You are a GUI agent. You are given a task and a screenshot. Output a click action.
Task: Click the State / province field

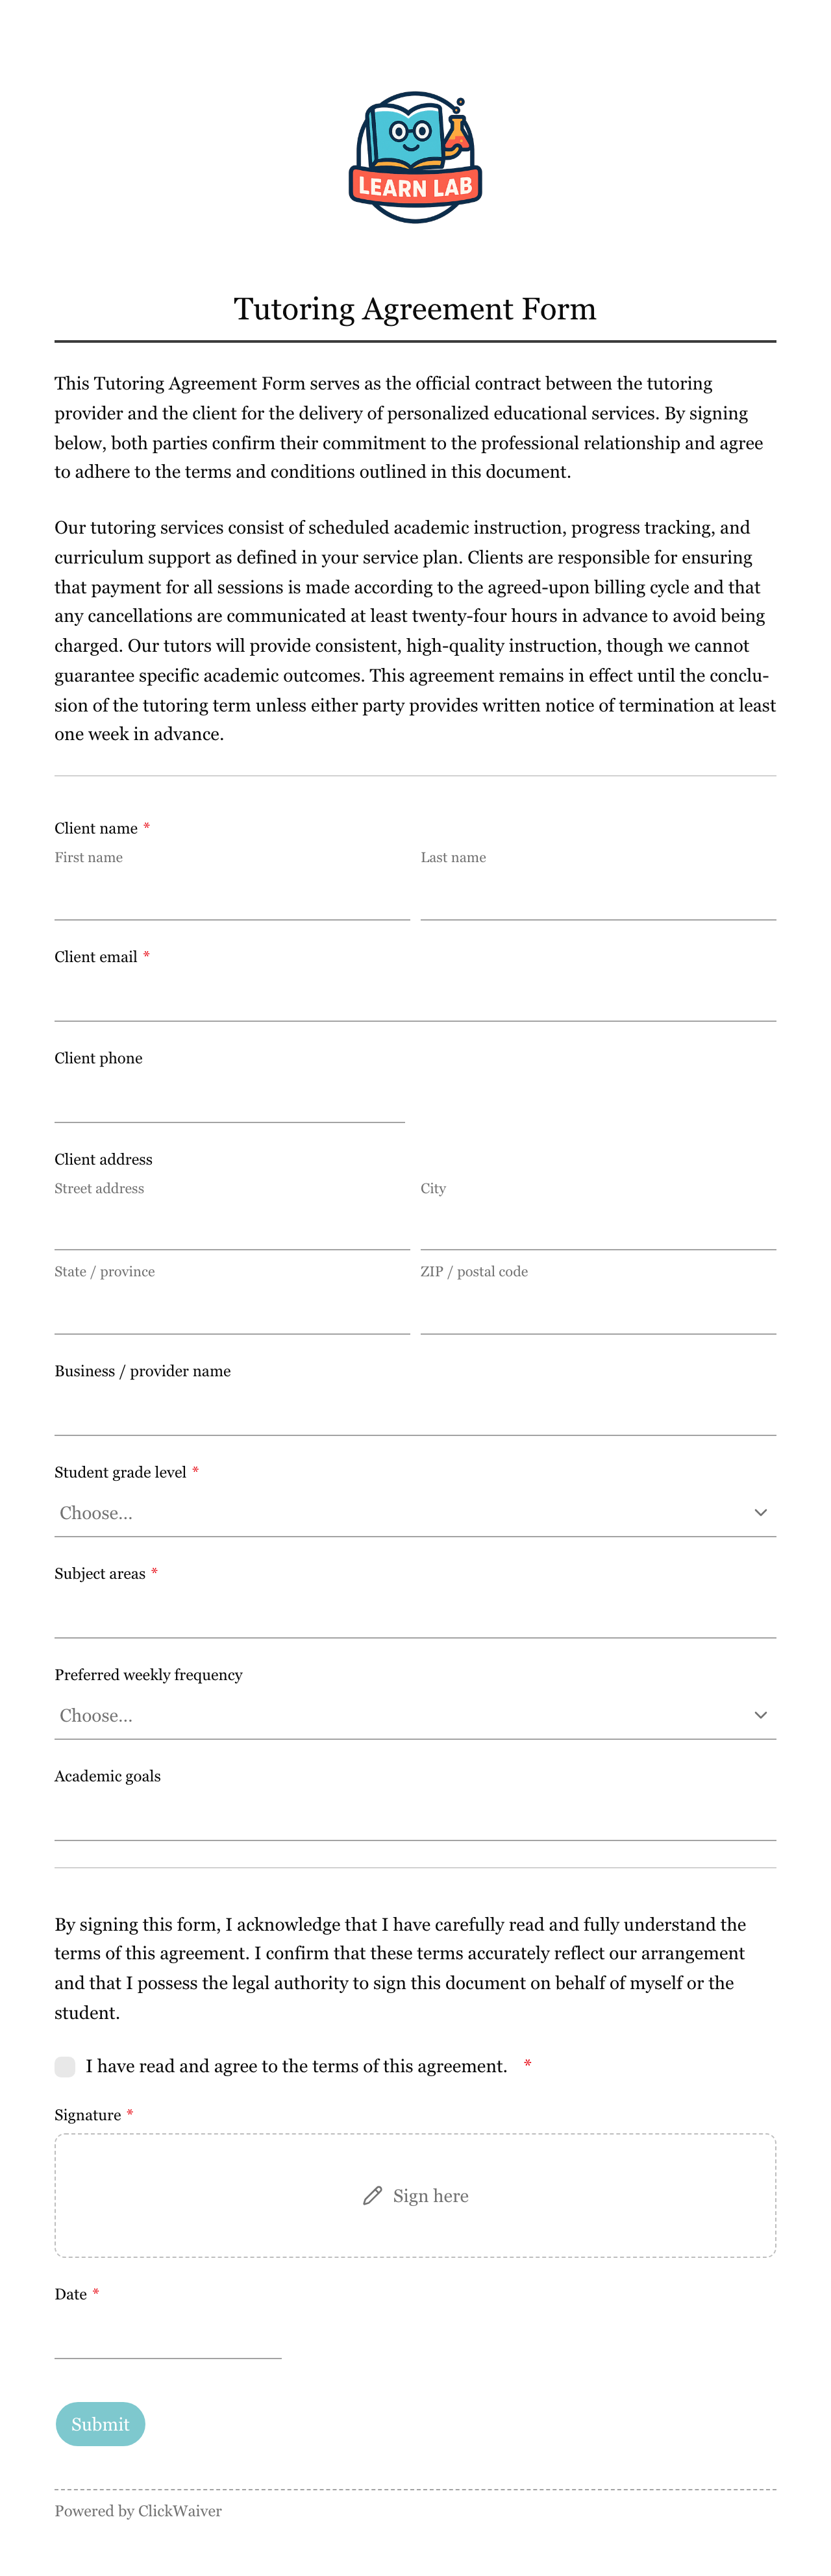point(232,1311)
